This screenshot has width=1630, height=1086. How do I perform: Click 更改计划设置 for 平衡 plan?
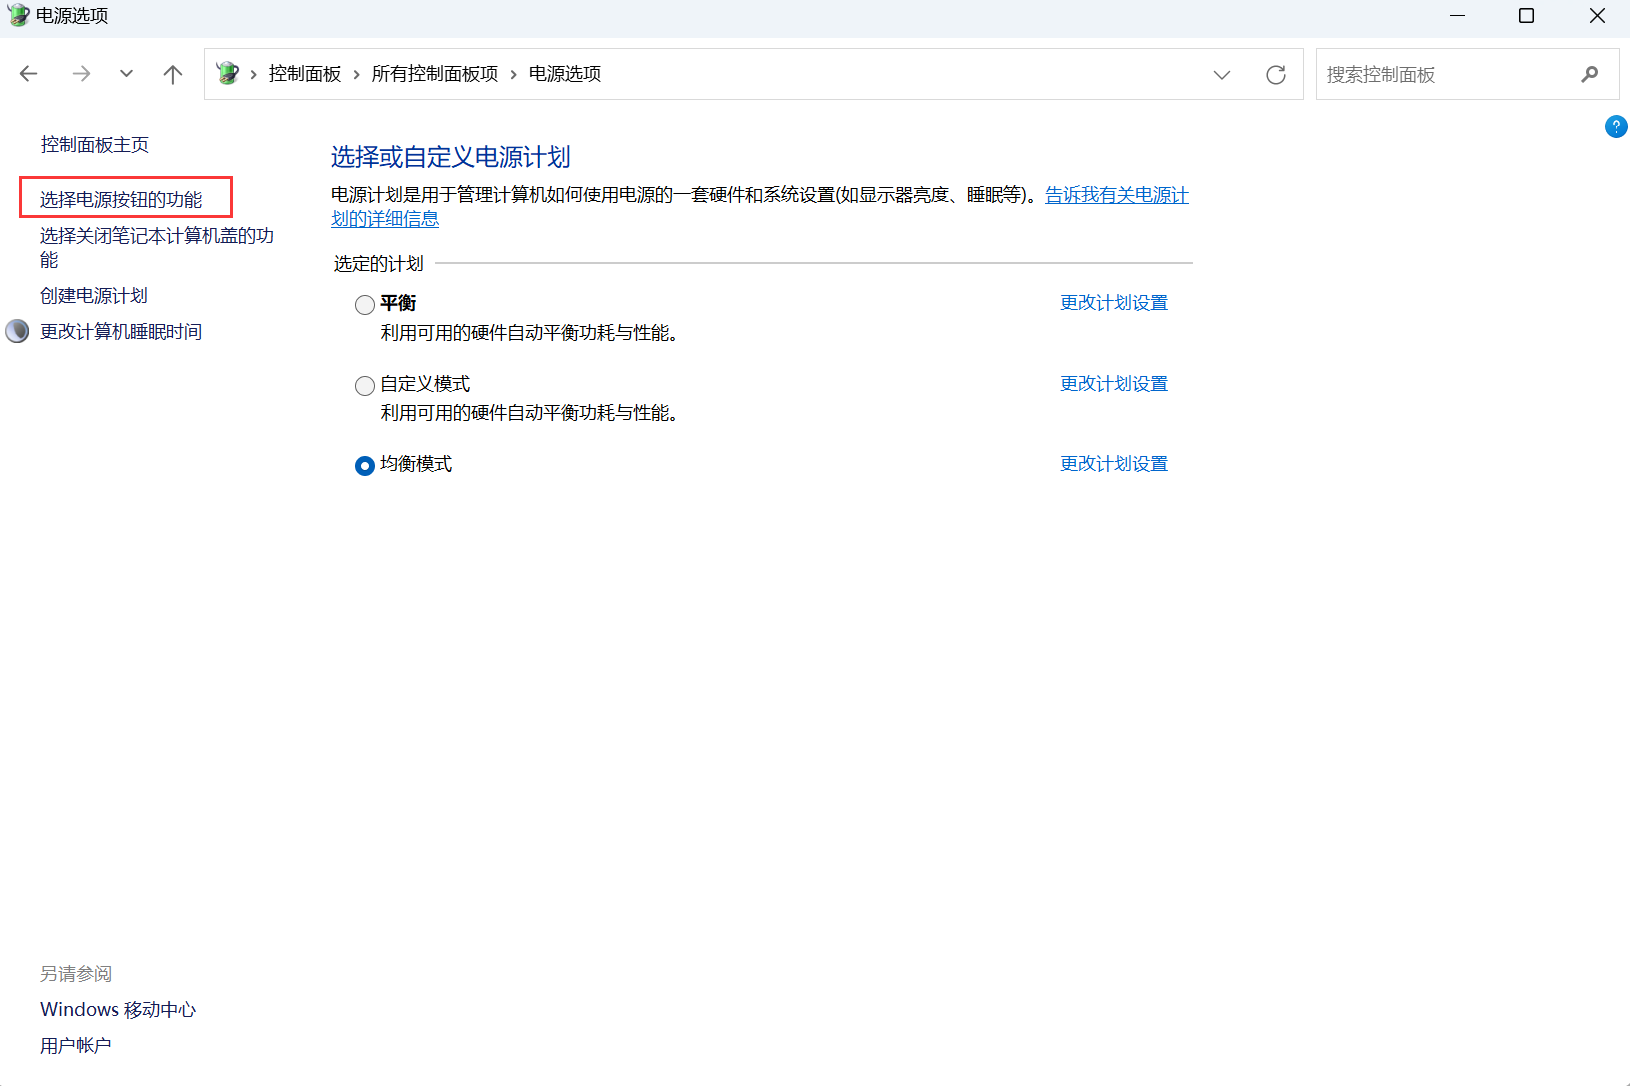pyautogui.click(x=1114, y=303)
